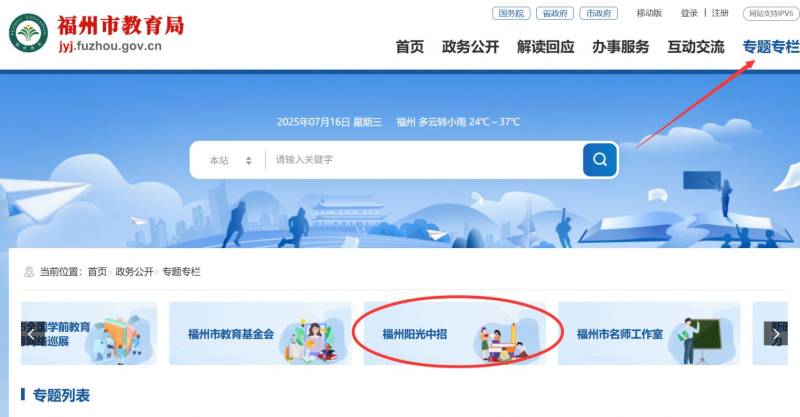The height and width of the screenshot is (417, 800).
Task: Click the user icon beside 当前位置
Action: point(29,272)
